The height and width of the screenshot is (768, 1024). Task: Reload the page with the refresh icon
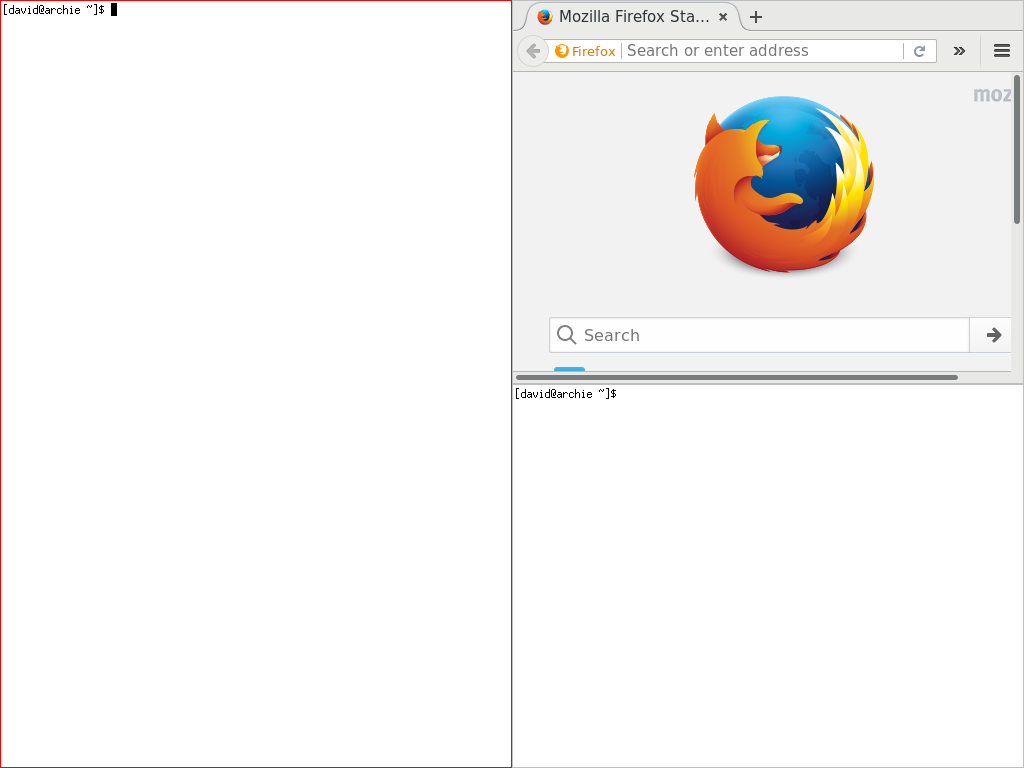(920, 51)
